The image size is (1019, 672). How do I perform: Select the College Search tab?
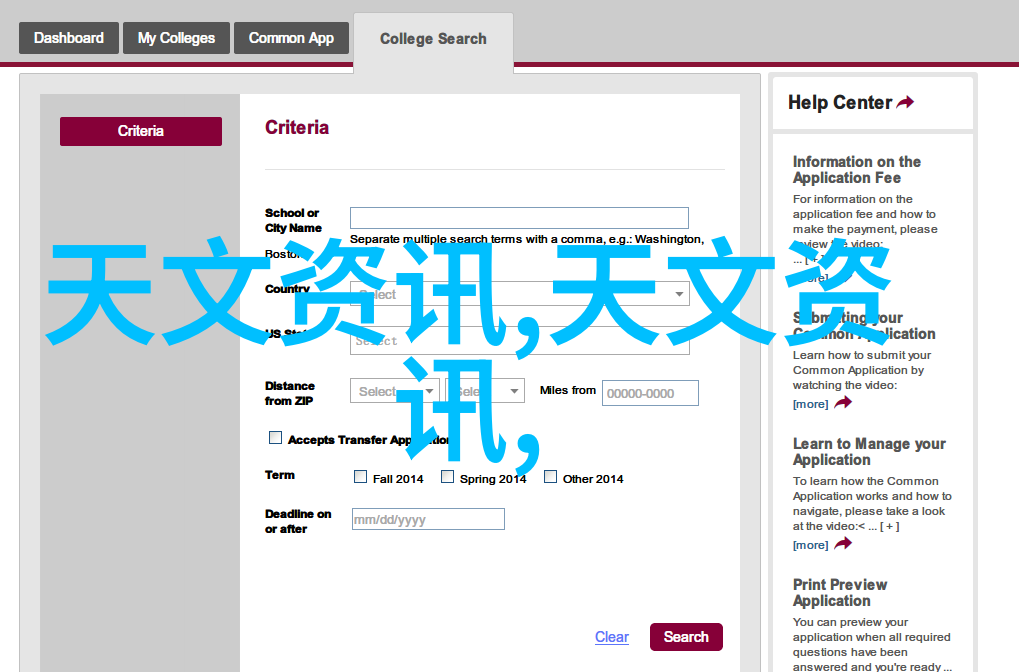(433, 39)
